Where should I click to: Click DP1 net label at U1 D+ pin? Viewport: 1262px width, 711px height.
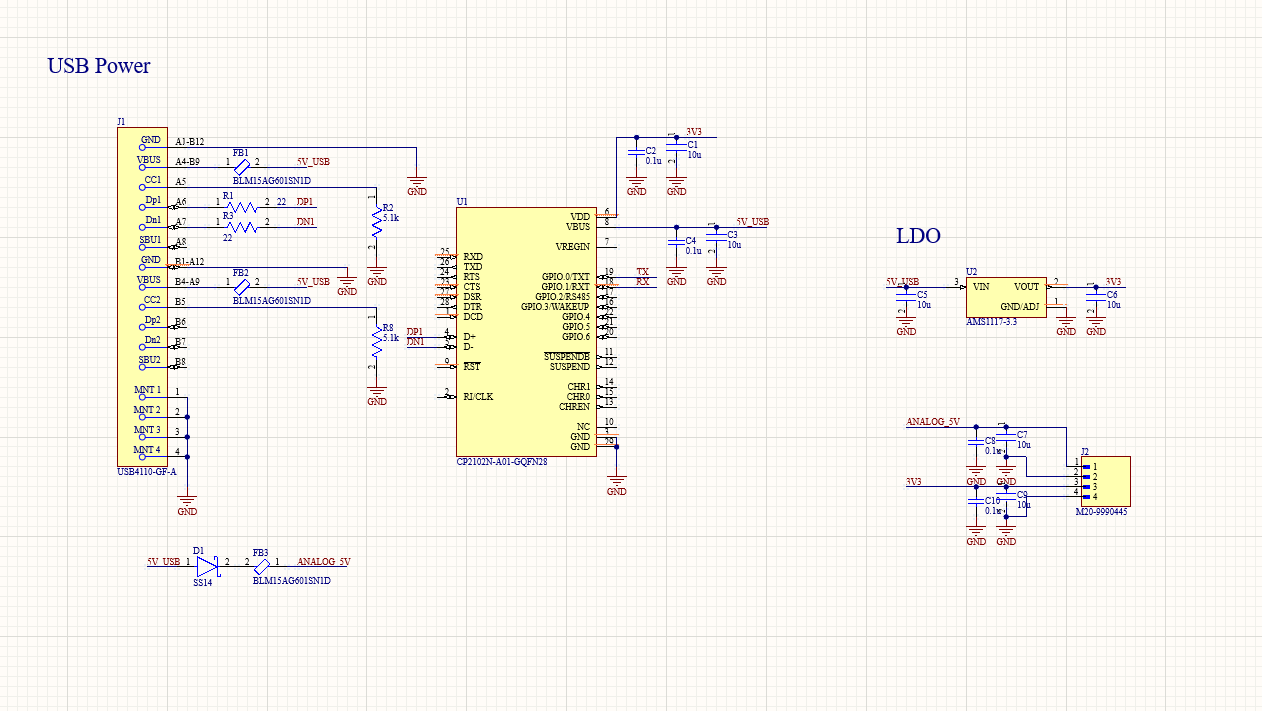[x=415, y=332]
